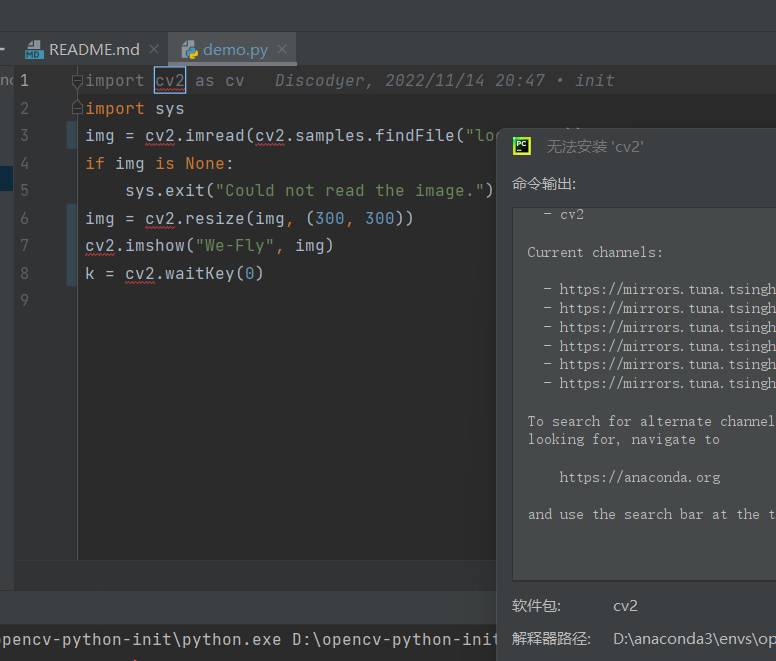The height and width of the screenshot is (661, 776).
Task: Switch to the README.md tab
Action: point(94,49)
